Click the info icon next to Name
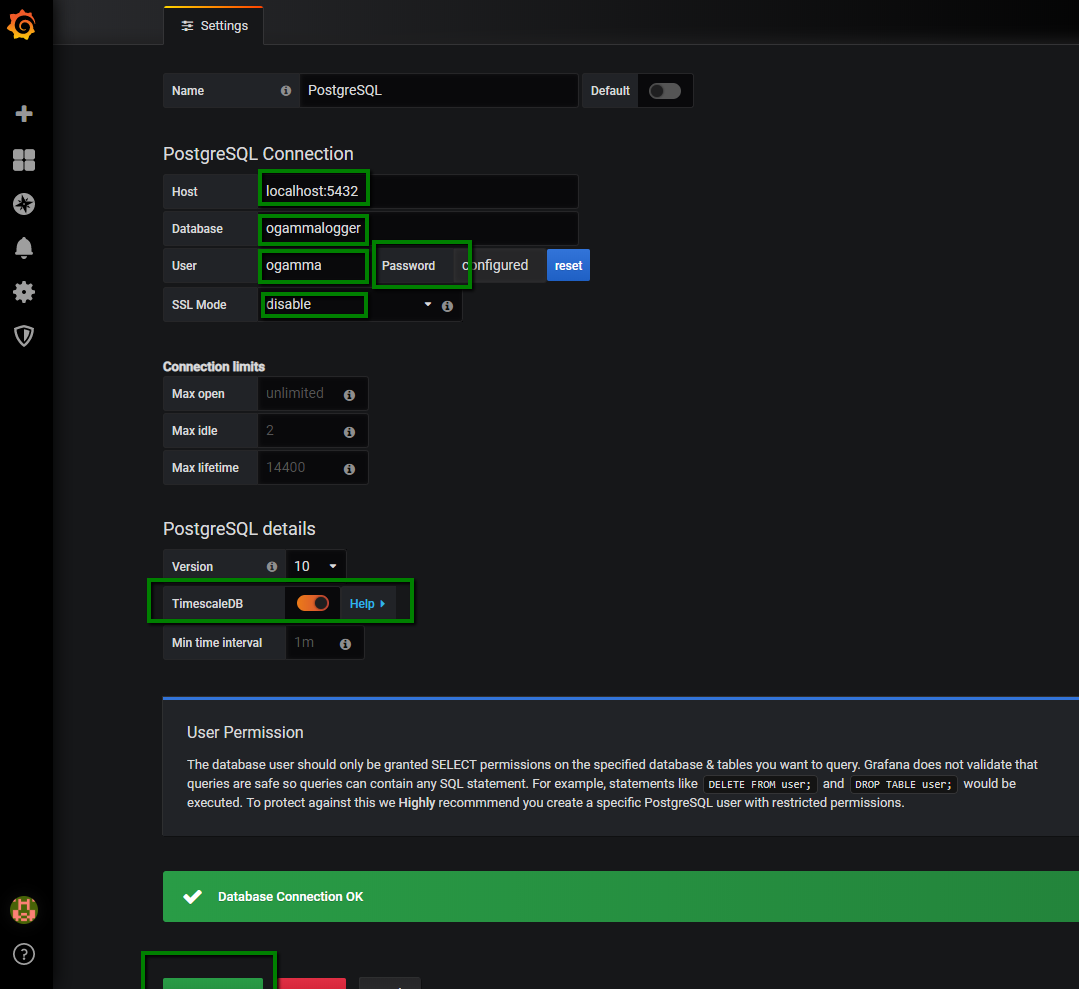The image size is (1079, 989). [286, 90]
